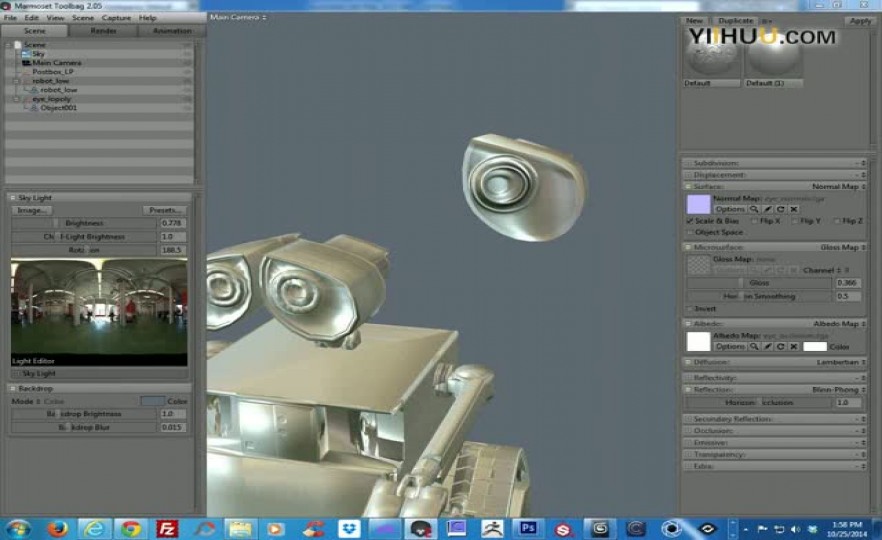Click the Main Camera icon in scene tree
The height and width of the screenshot is (540, 882).
point(25,62)
